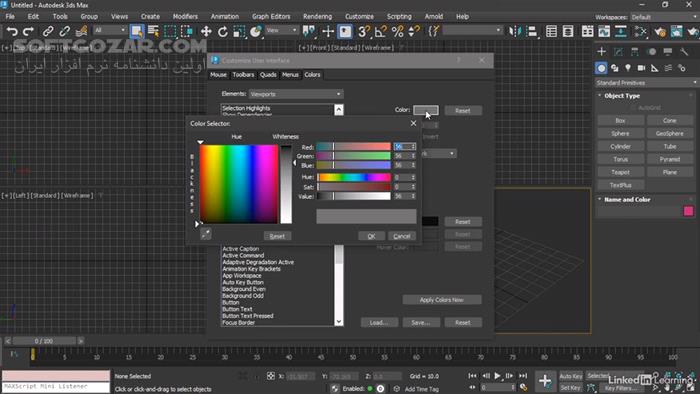Screen dimensions: 700x394
Task: Toggle the 3D Snaps icon
Action: pos(364,31)
